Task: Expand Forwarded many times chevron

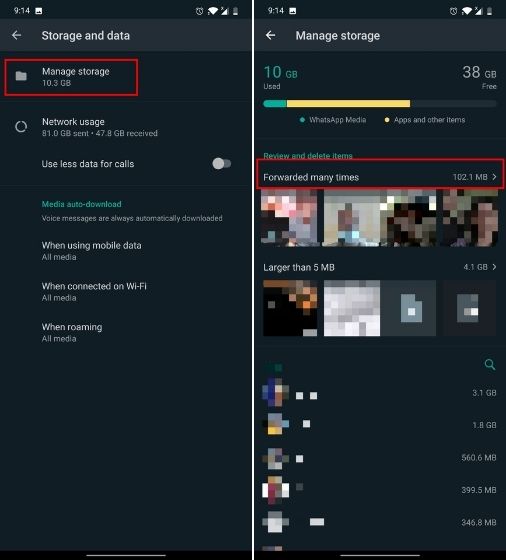Action: click(494, 177)
